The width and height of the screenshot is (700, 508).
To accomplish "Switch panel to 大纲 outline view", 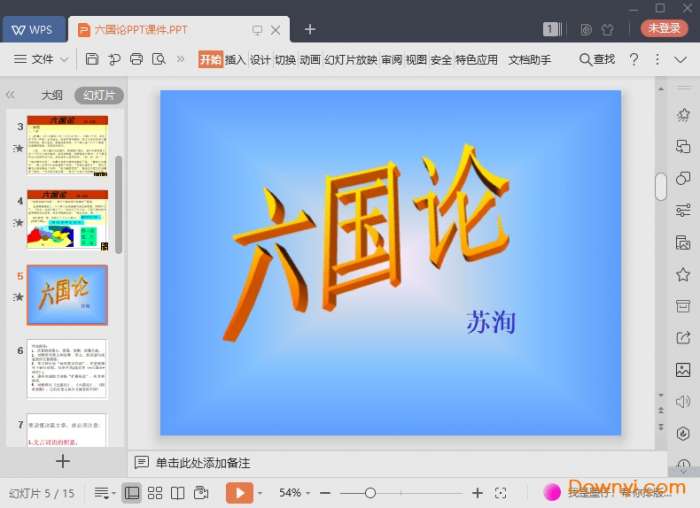I will [x=52, y=96].
